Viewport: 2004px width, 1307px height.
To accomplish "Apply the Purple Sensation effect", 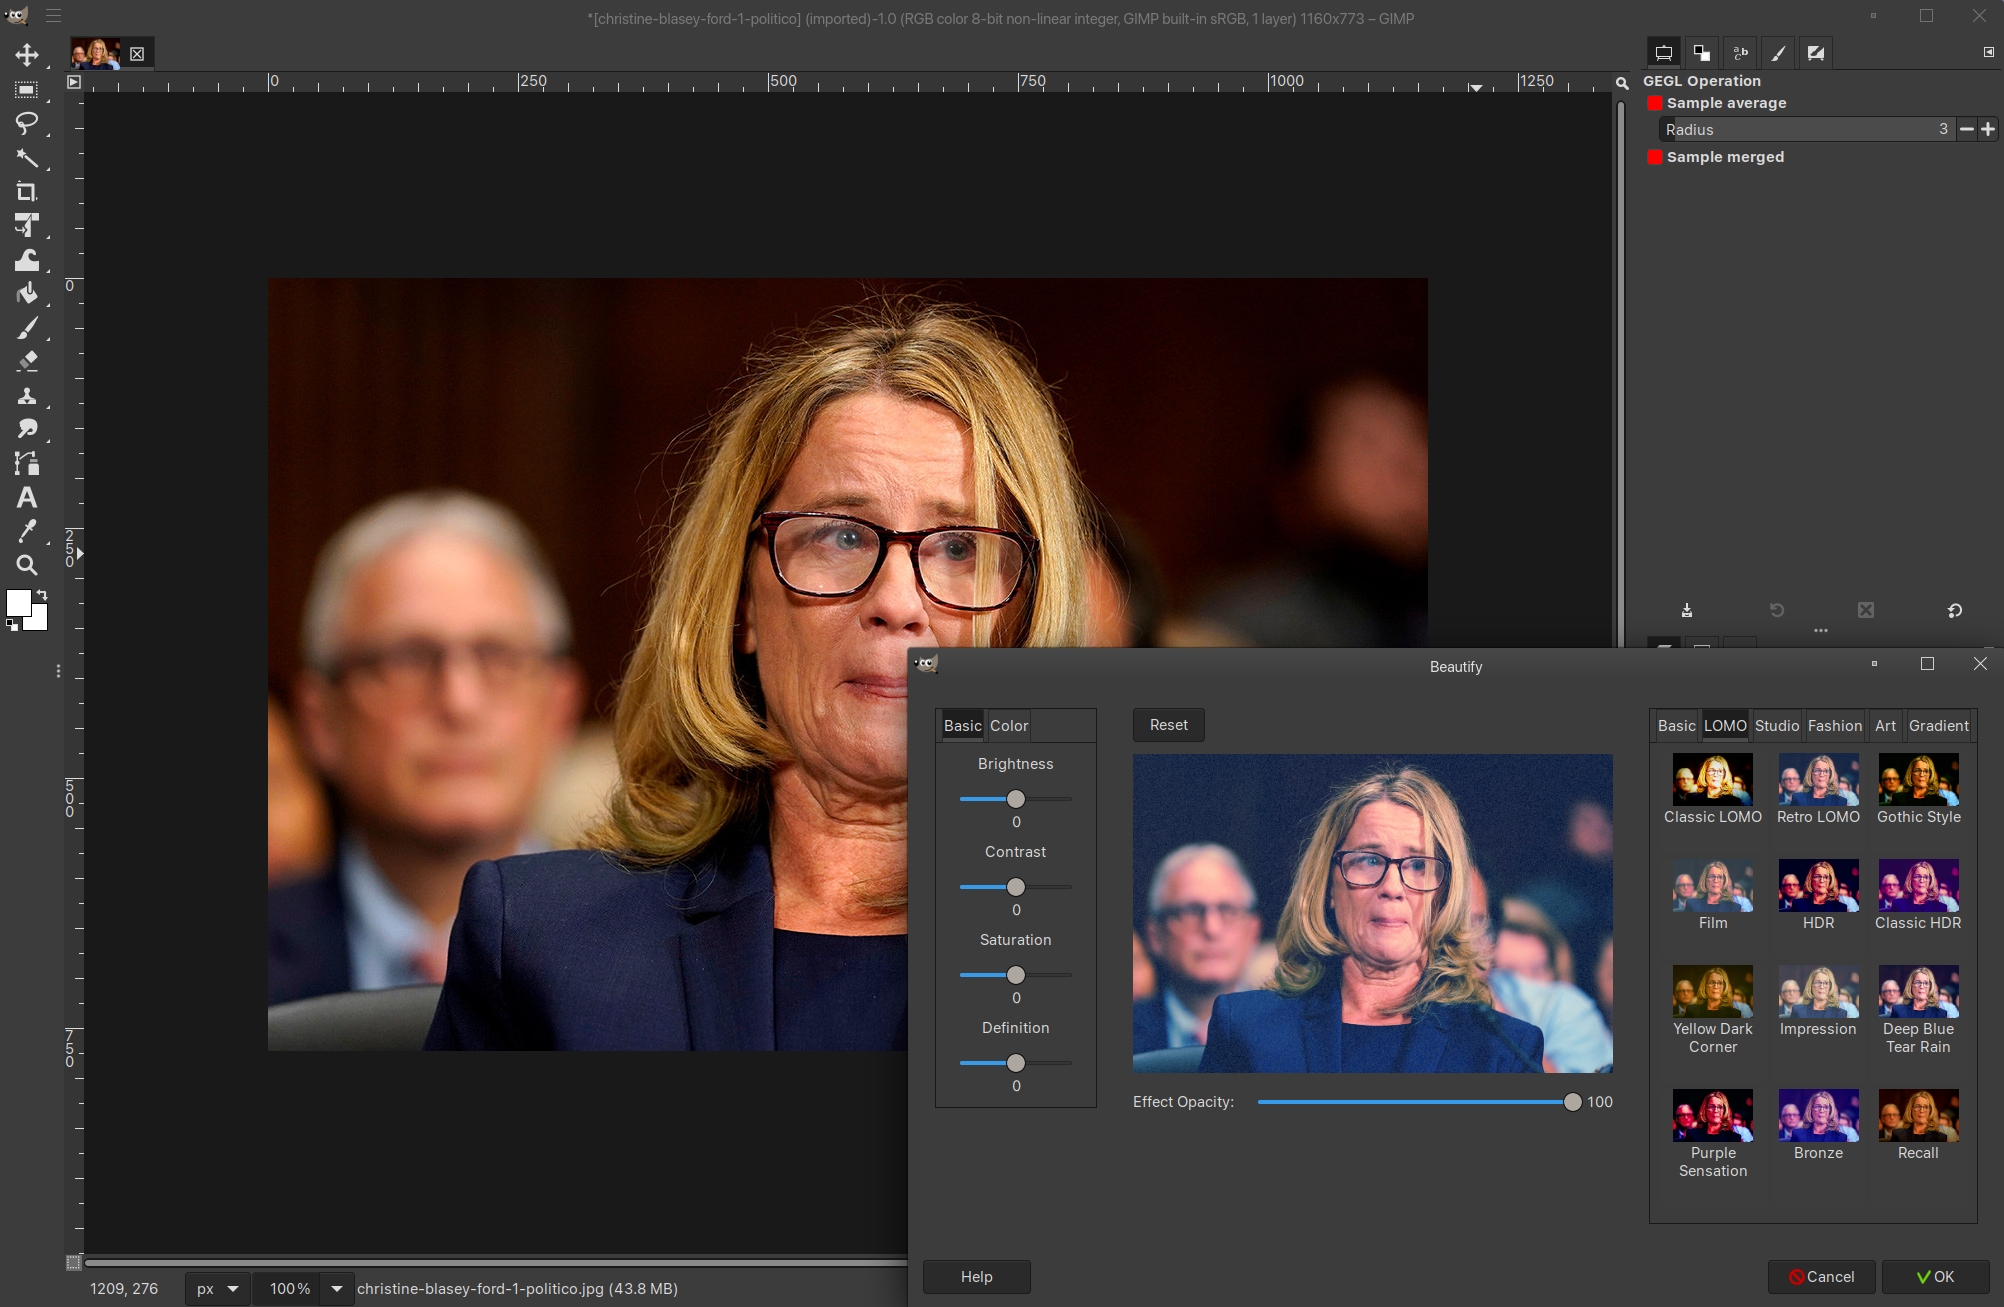I will coord(1713,1134).
